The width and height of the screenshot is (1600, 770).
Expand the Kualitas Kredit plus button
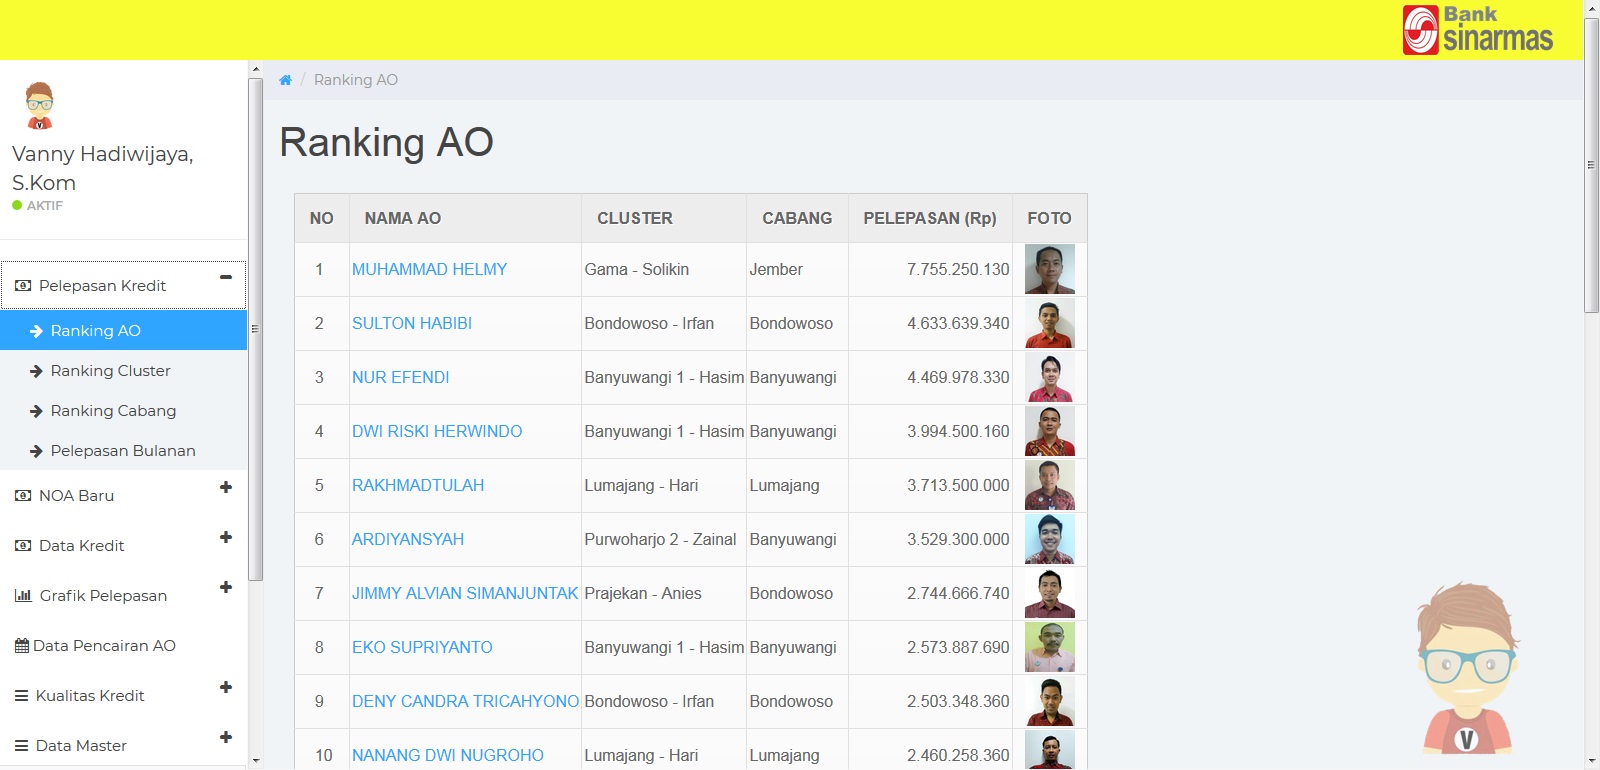point(226,687)
